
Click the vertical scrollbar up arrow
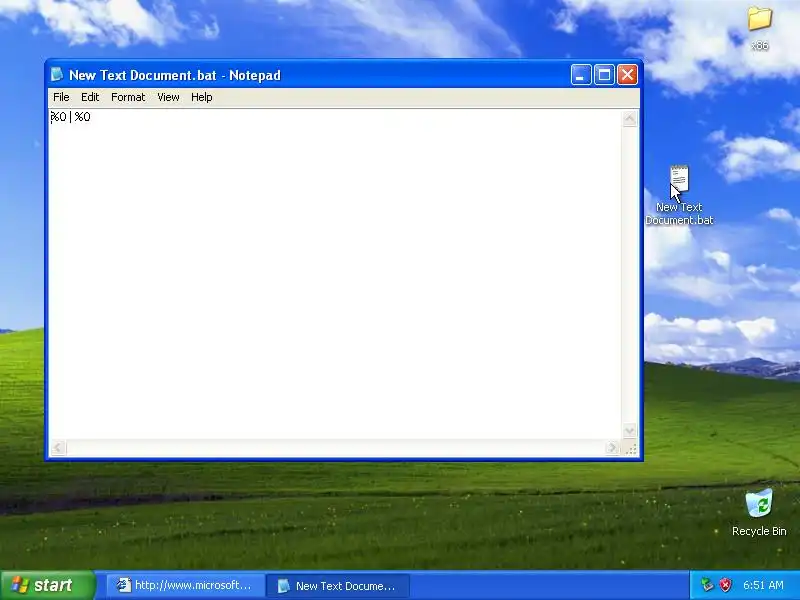click(x=630, y=118)
